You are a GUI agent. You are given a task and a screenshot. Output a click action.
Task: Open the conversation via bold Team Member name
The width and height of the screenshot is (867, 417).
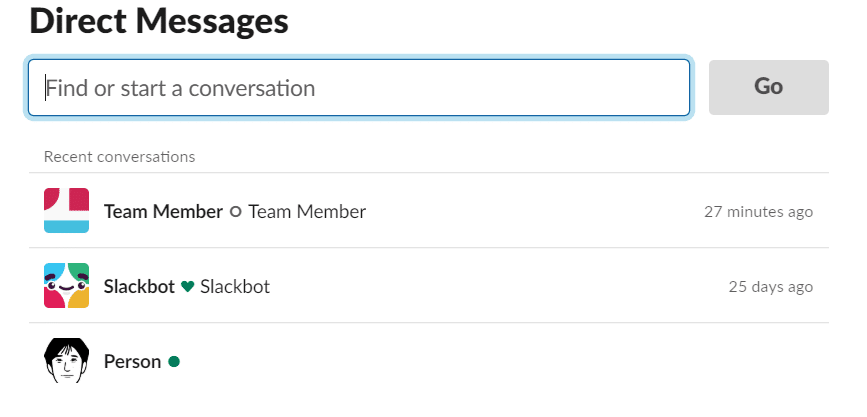pyautogui.click(x=163, y=212)
